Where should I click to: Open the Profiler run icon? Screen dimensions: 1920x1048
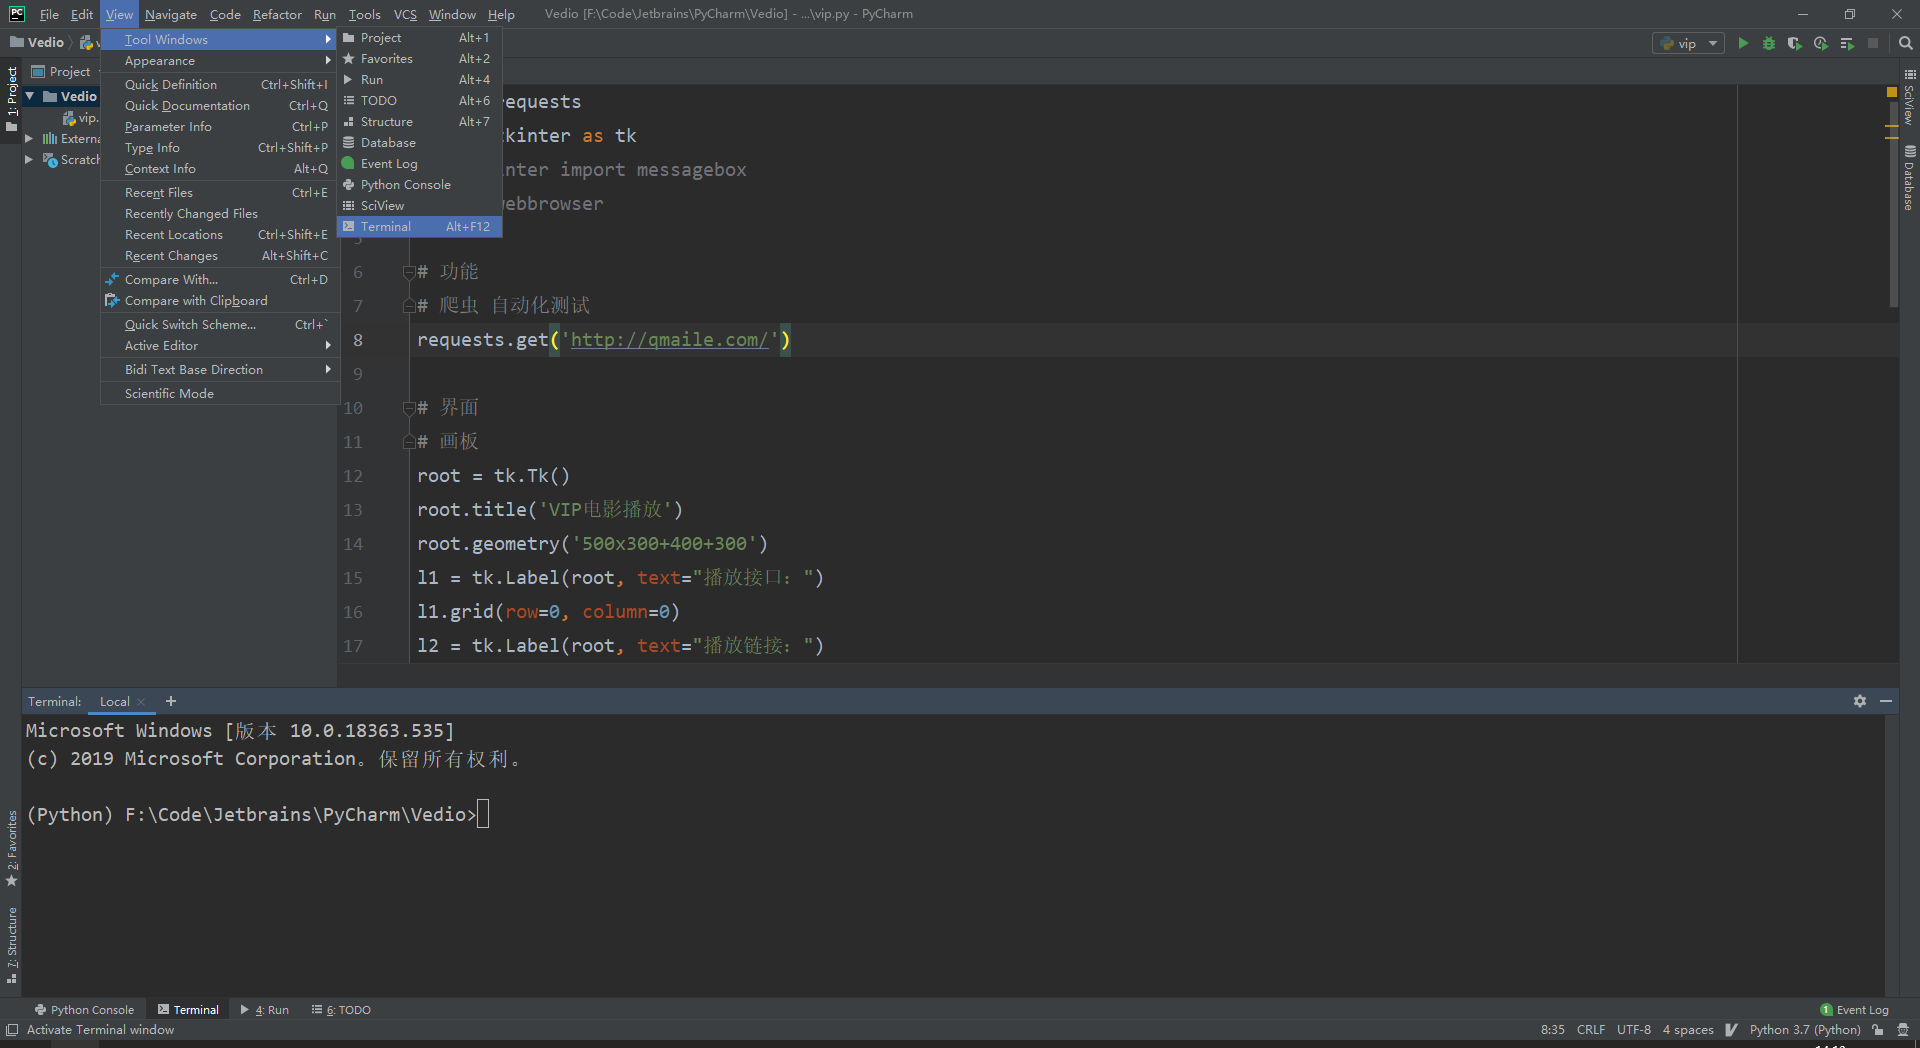pyautogui.click(x=1820, y=43)
